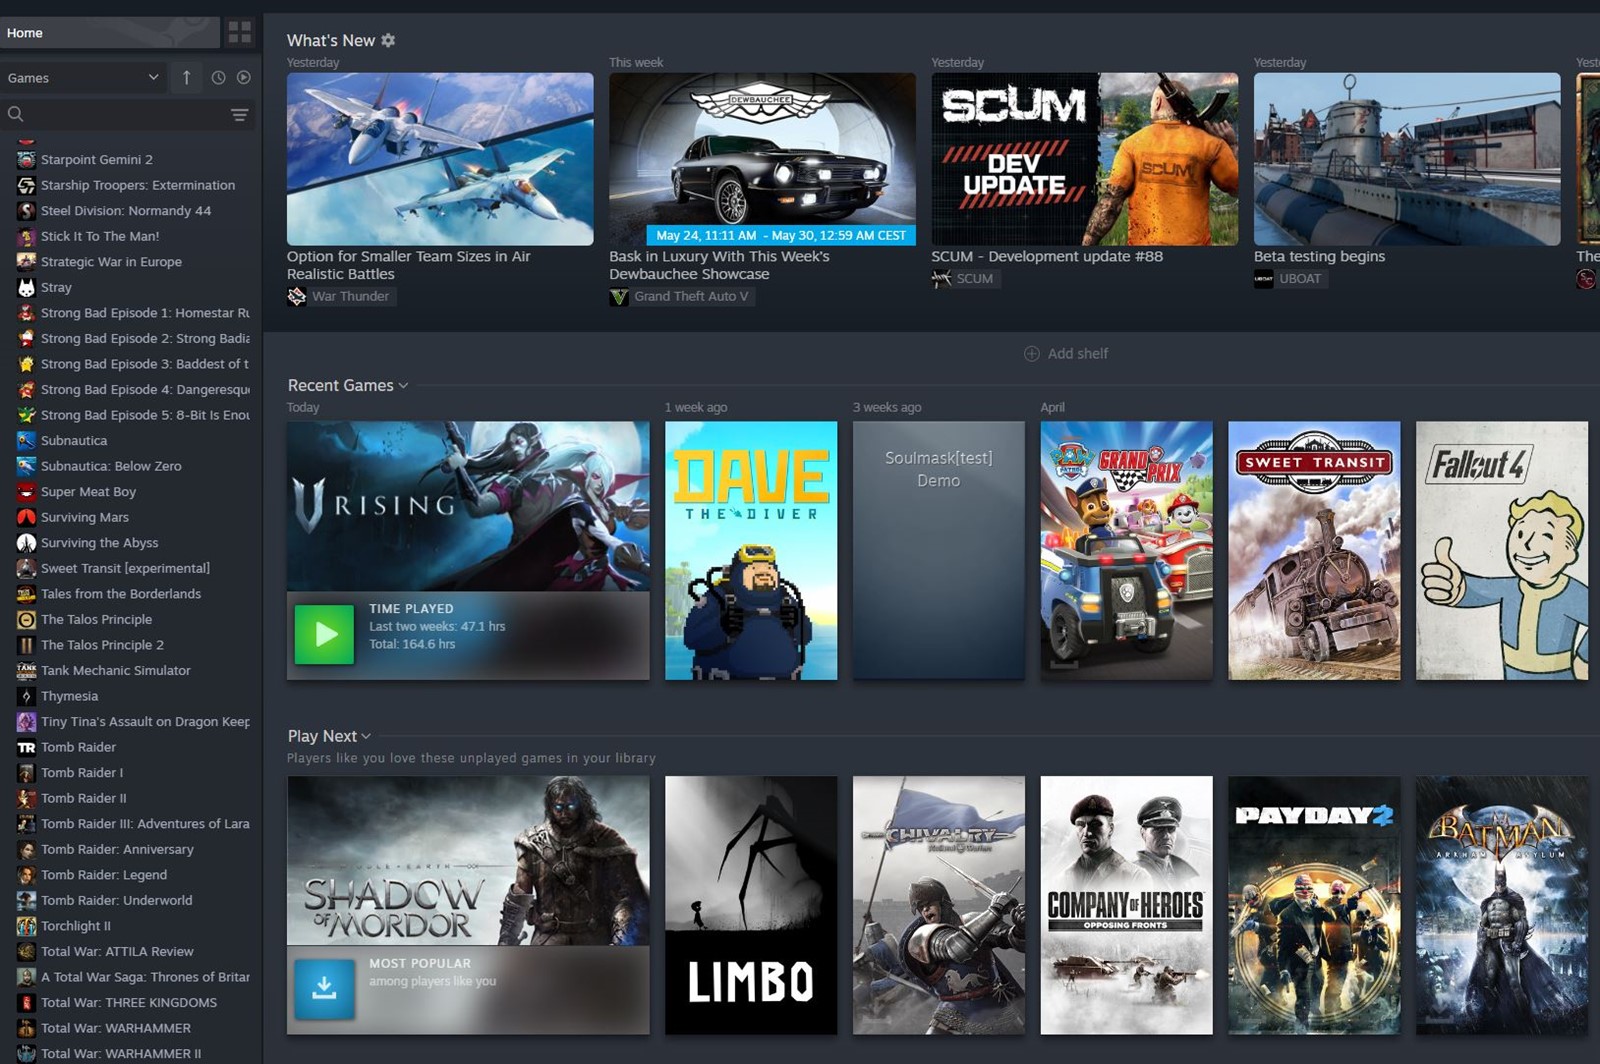This screenshot has width=1600, height=1064.
Task: Open SCUM Dev Update news image
Action: coord(1085,159)
